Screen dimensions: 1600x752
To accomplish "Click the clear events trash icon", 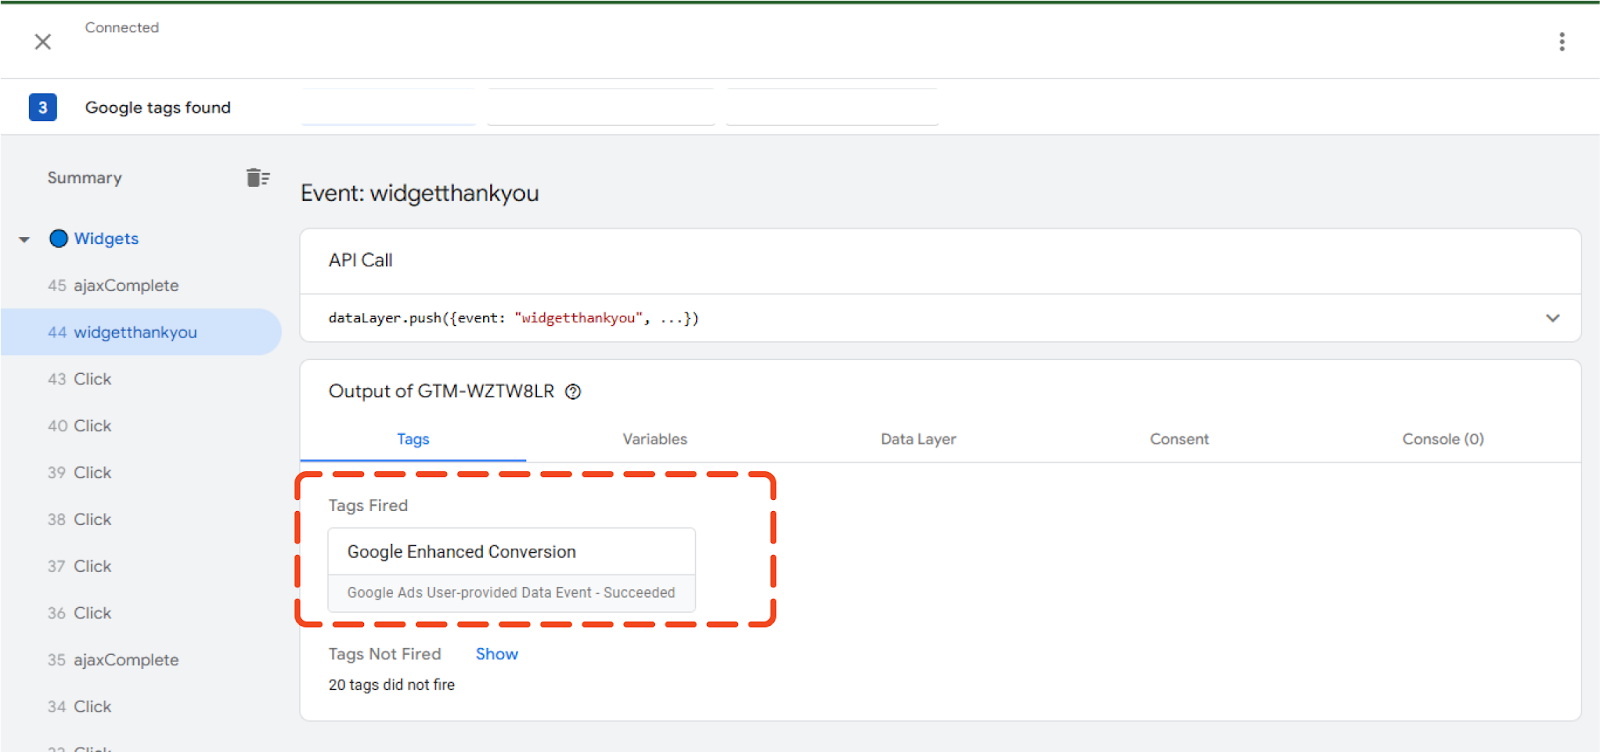I will (258, 178).
